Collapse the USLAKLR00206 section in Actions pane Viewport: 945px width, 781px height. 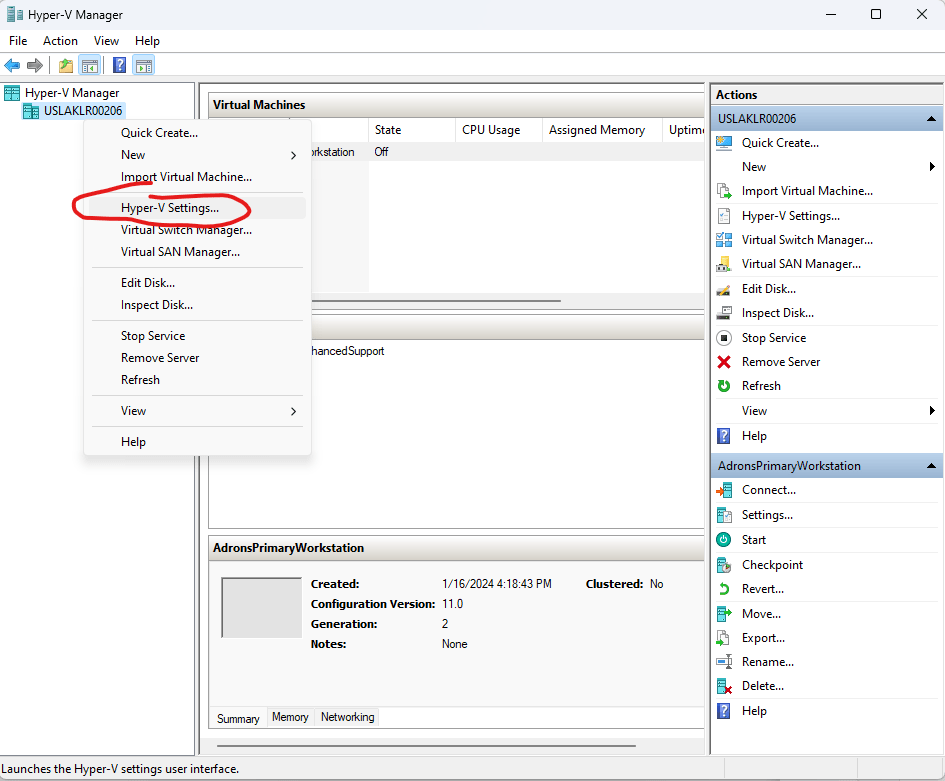pyautogui.click(x=931, y=119)
